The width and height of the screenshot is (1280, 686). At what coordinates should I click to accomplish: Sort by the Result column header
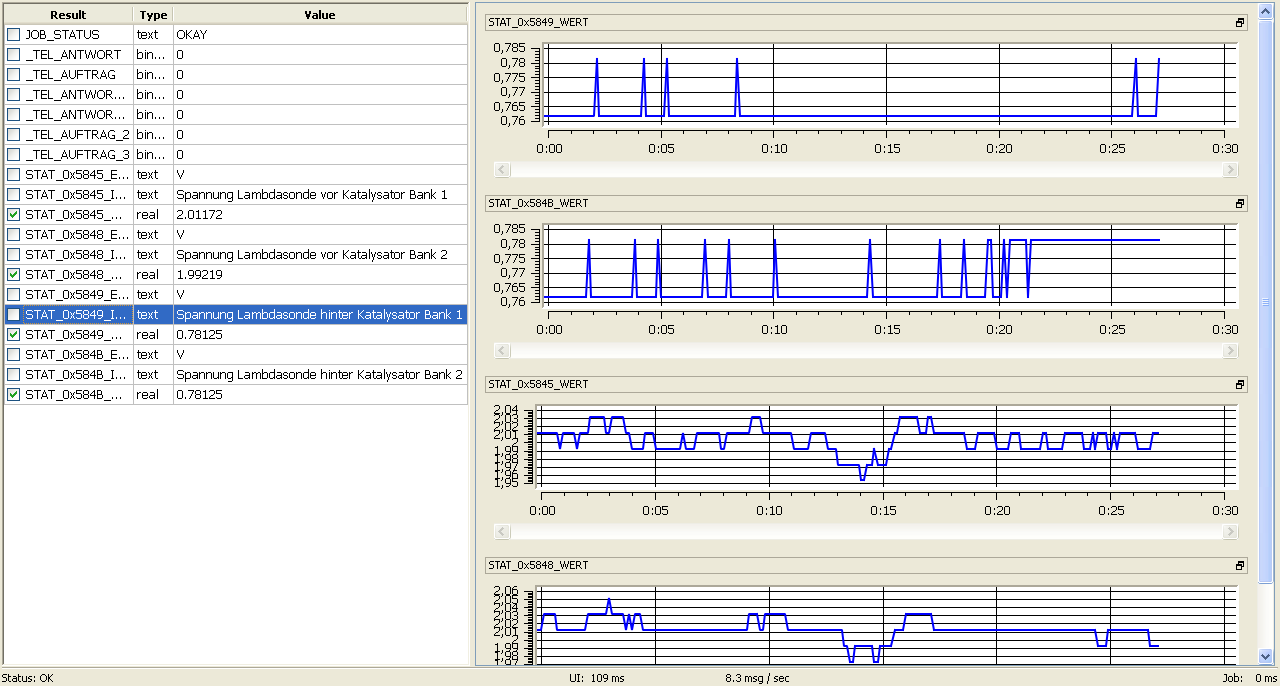[x=68, y=15]
